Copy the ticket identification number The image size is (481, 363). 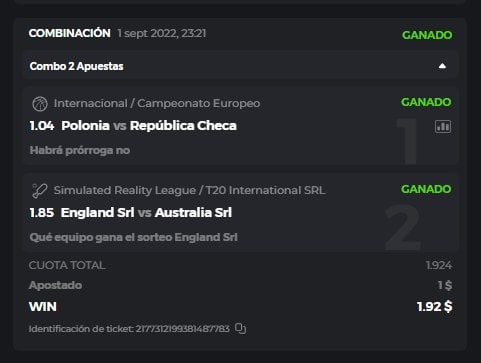pos(240,328)
